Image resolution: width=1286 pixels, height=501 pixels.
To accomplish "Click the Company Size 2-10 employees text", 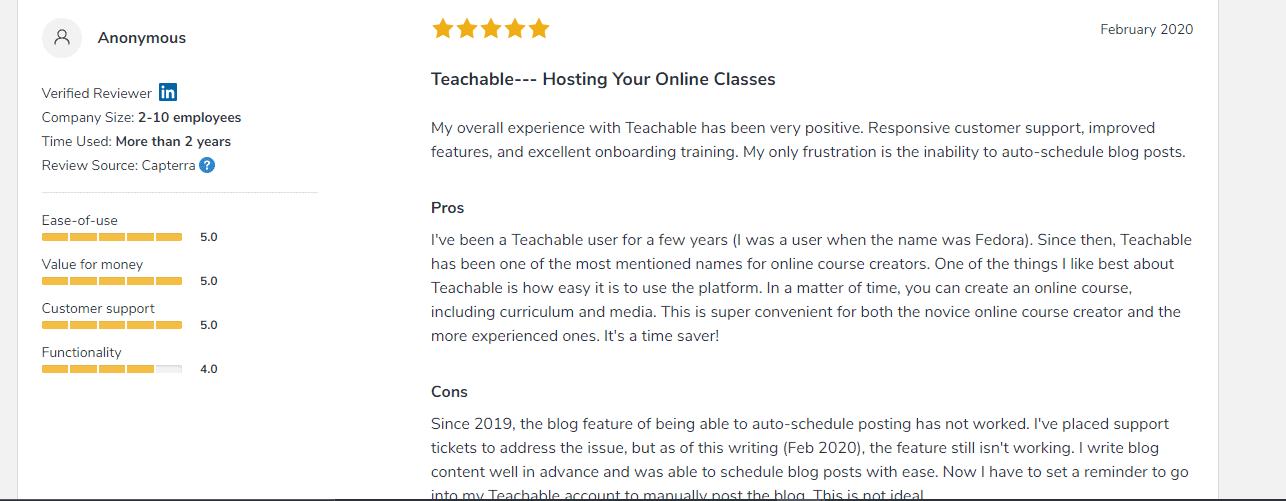I will pos(141,117).
